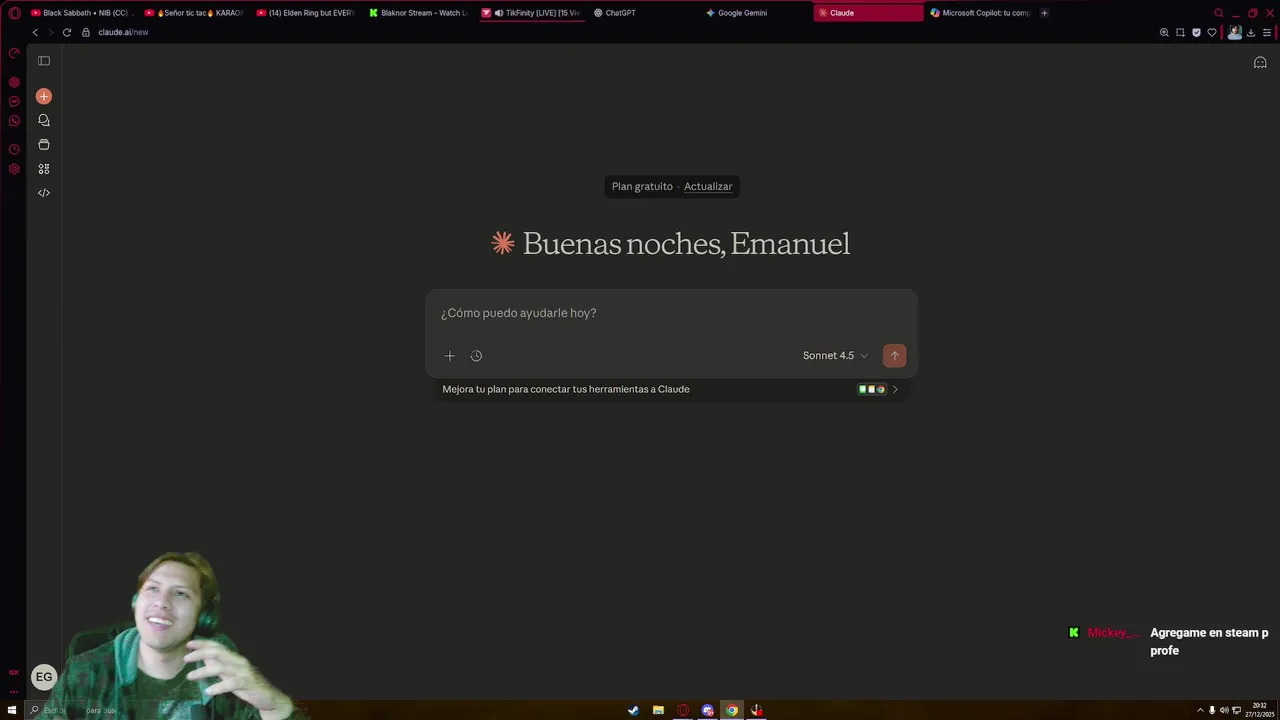Click the claude.ai/new address bar
Viewport: 1280px width, 720px height.
[123, 32]
